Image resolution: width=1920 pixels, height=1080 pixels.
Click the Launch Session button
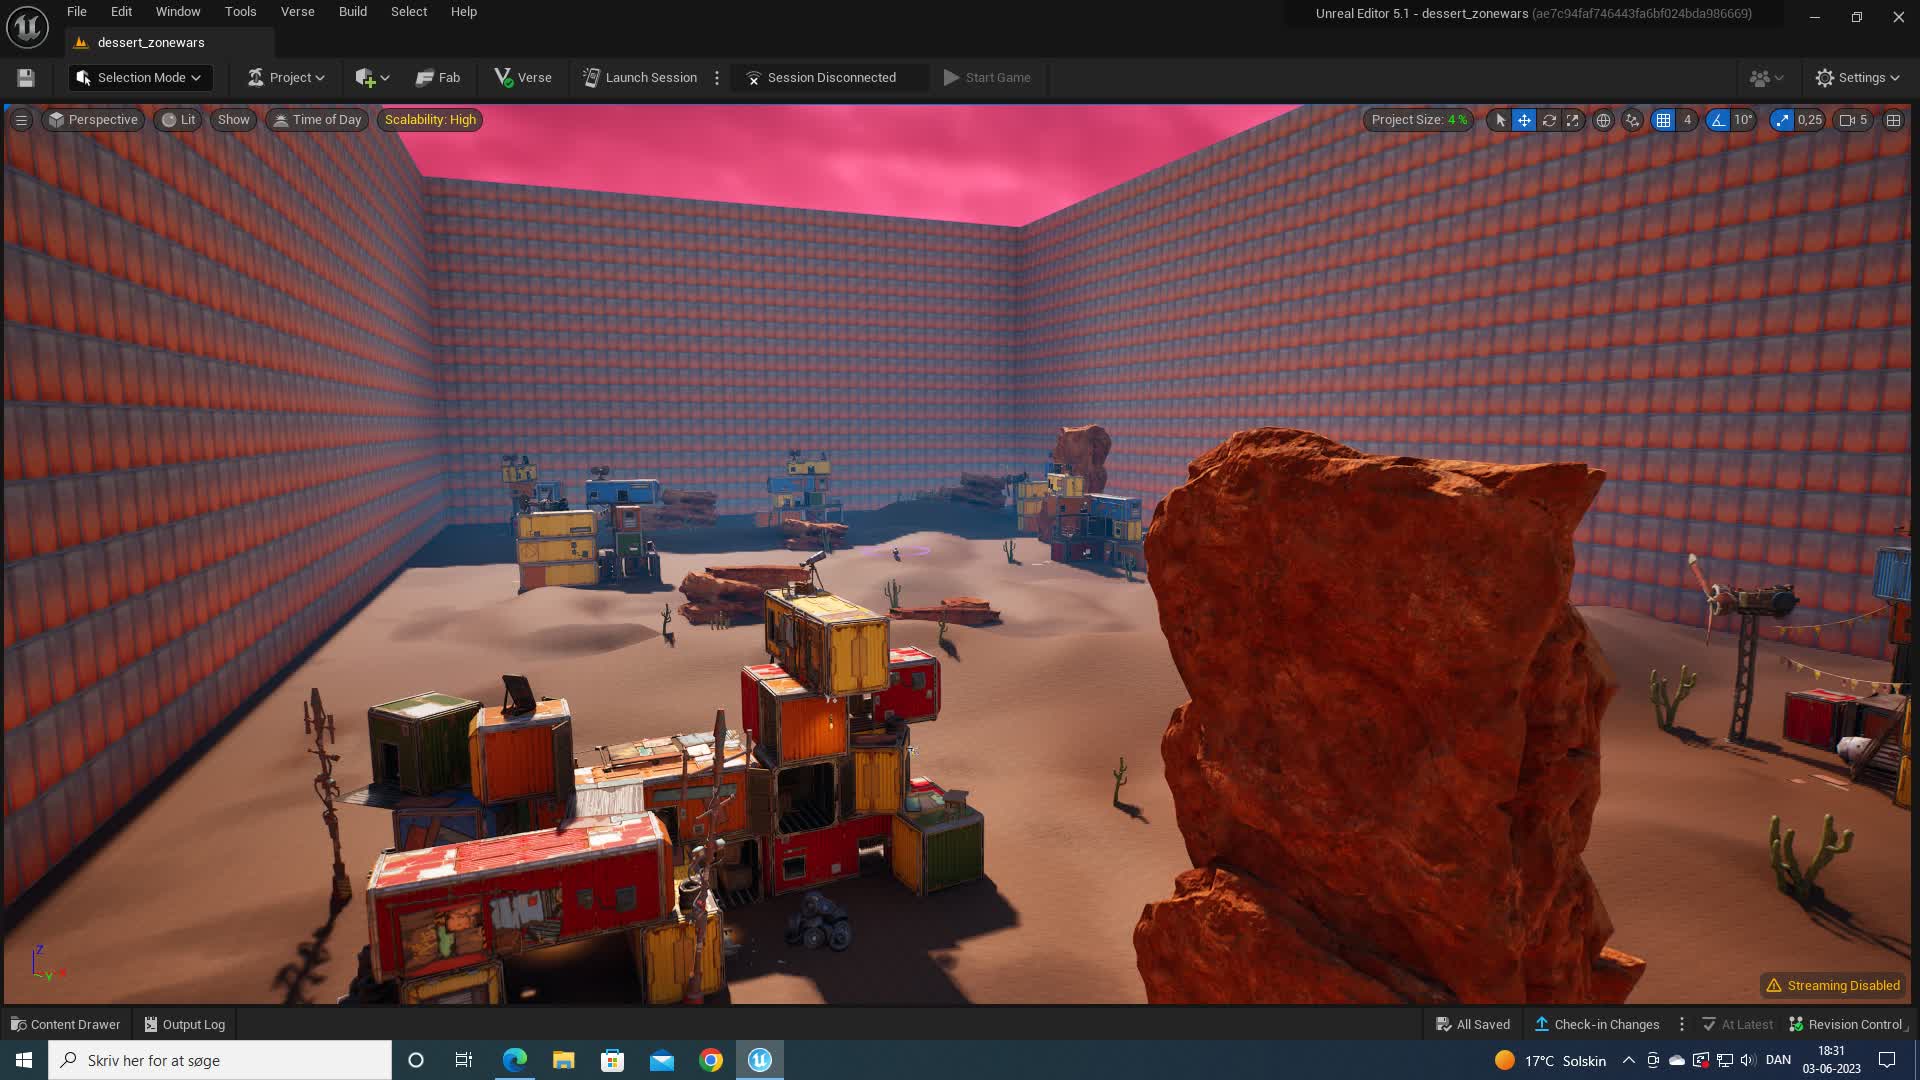[x=640, y=78]
